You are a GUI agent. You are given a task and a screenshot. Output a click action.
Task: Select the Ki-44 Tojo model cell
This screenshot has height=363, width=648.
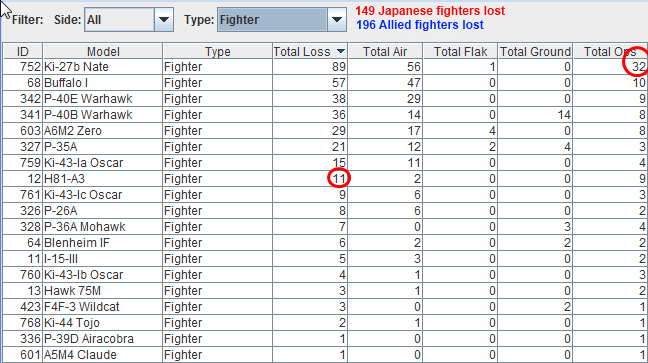point(103,323)
